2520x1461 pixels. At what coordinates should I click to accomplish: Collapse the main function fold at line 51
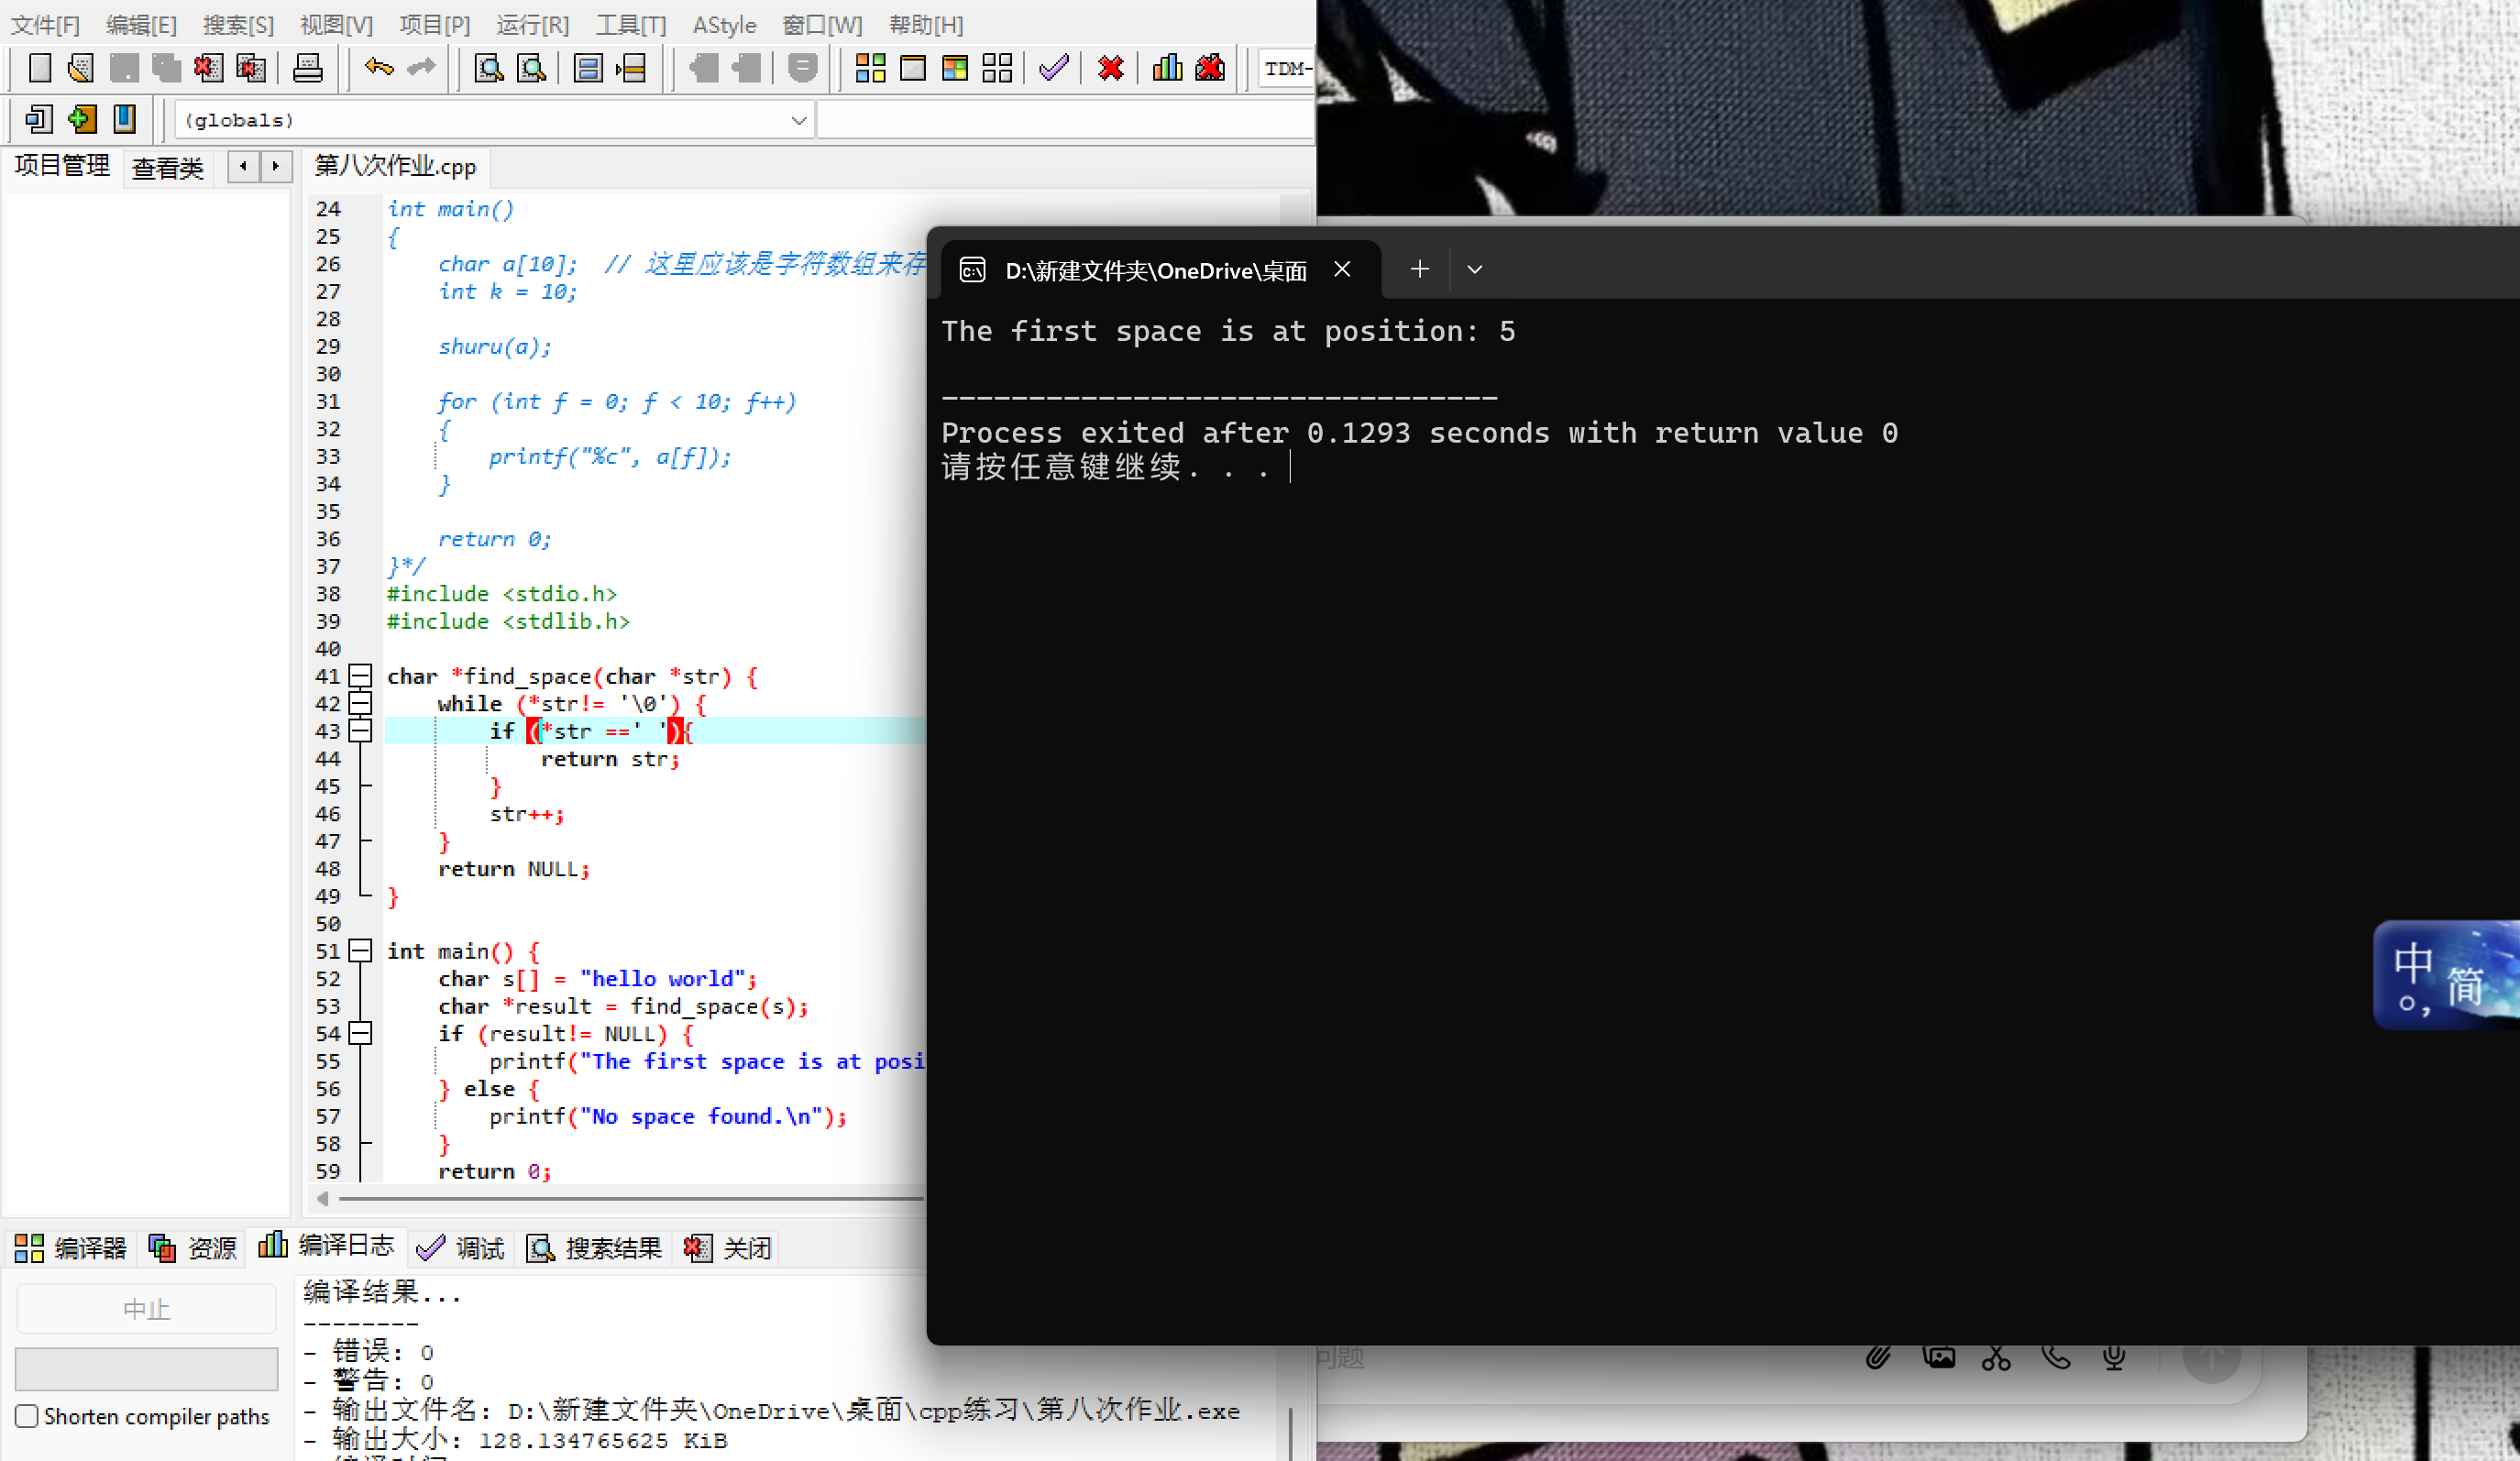click(x=360, y=951)
